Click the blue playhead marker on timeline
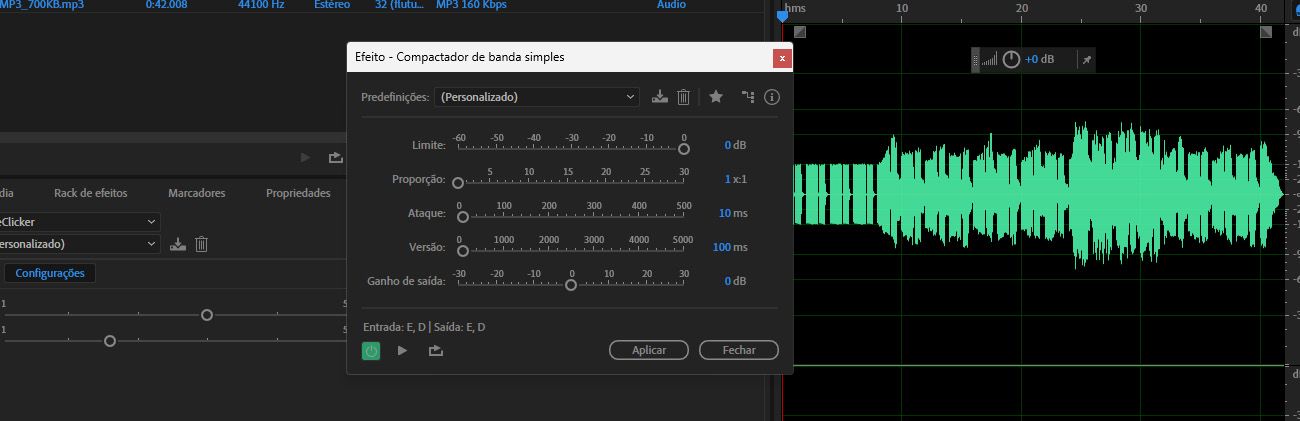 tap(782, 15)
